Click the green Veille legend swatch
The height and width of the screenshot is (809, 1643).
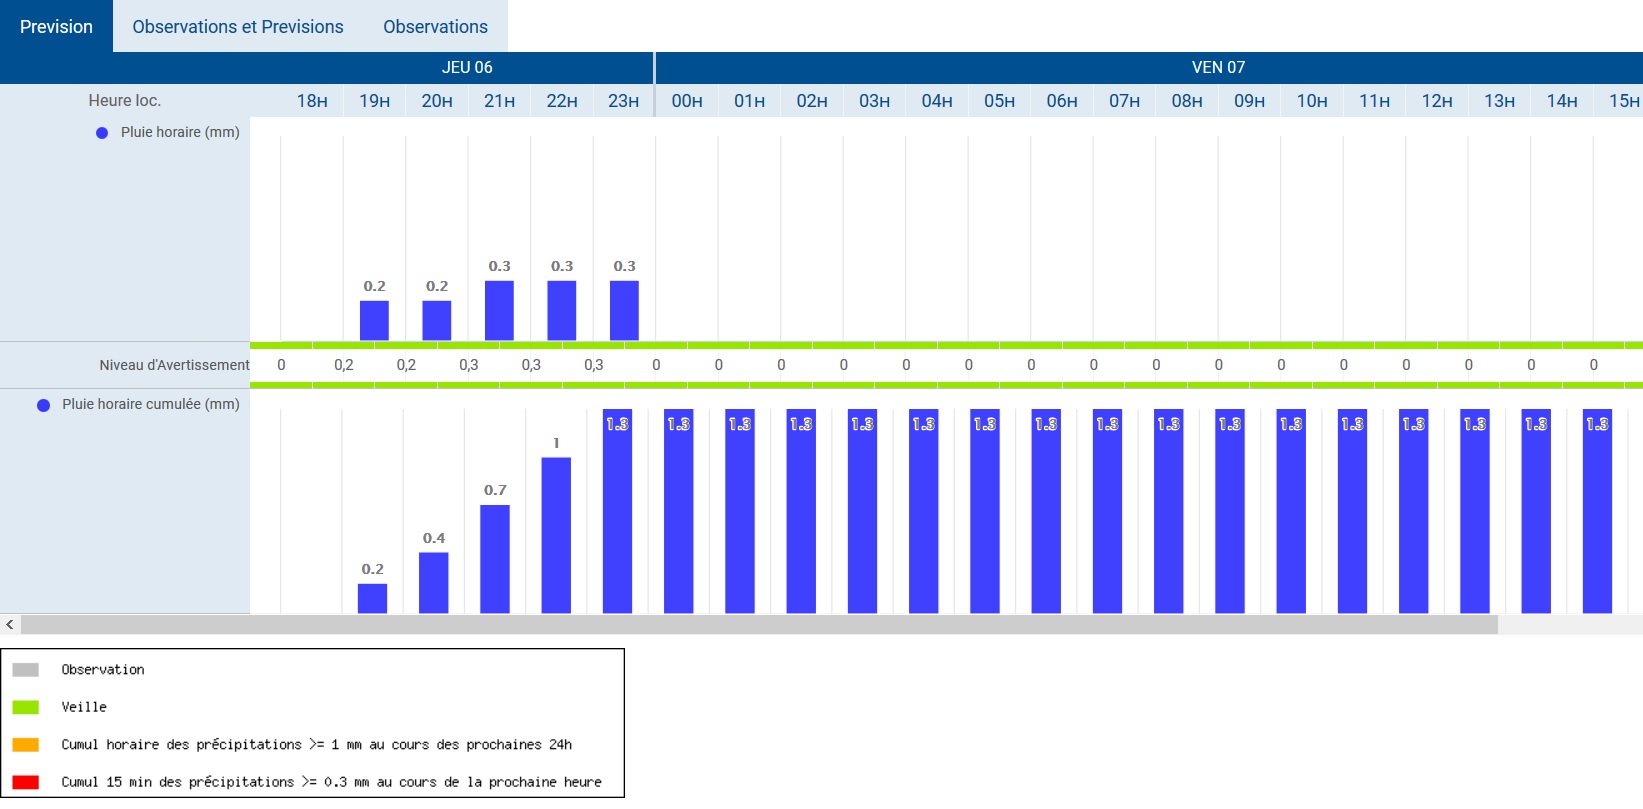26,707
